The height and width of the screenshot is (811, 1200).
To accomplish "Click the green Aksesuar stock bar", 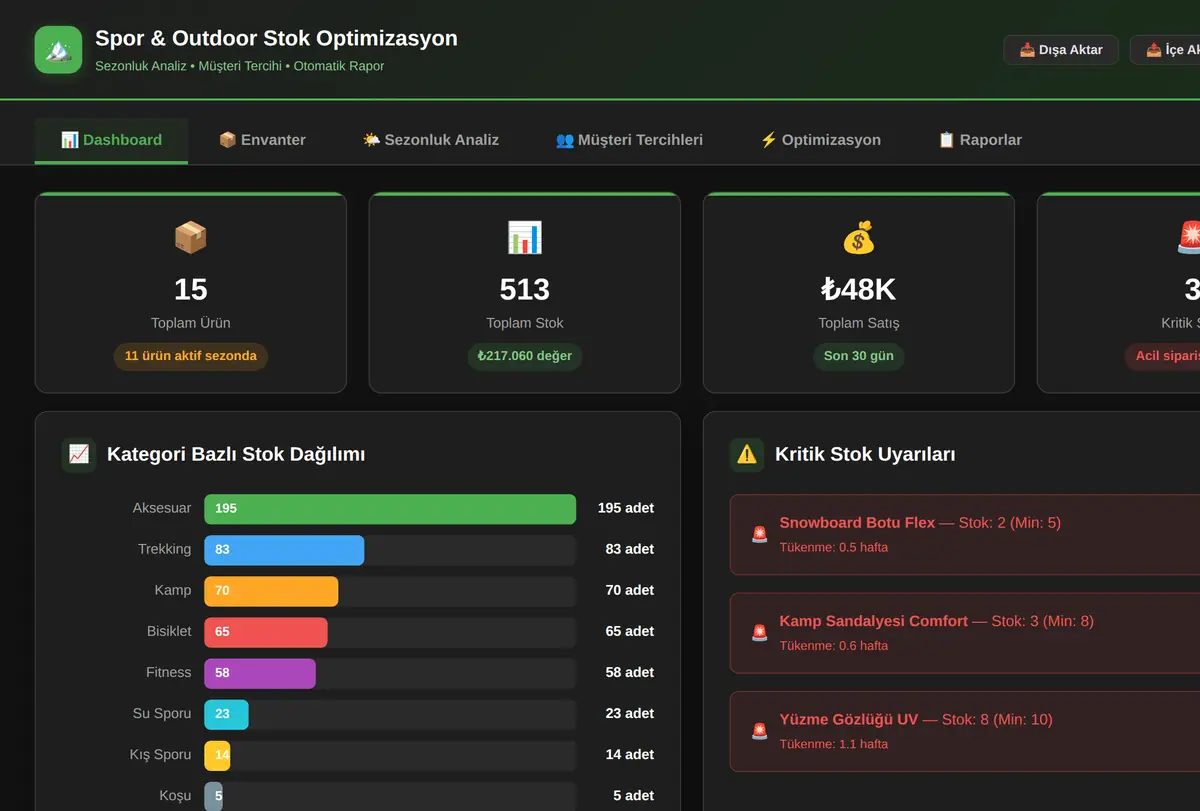I will tap(390, 508).
